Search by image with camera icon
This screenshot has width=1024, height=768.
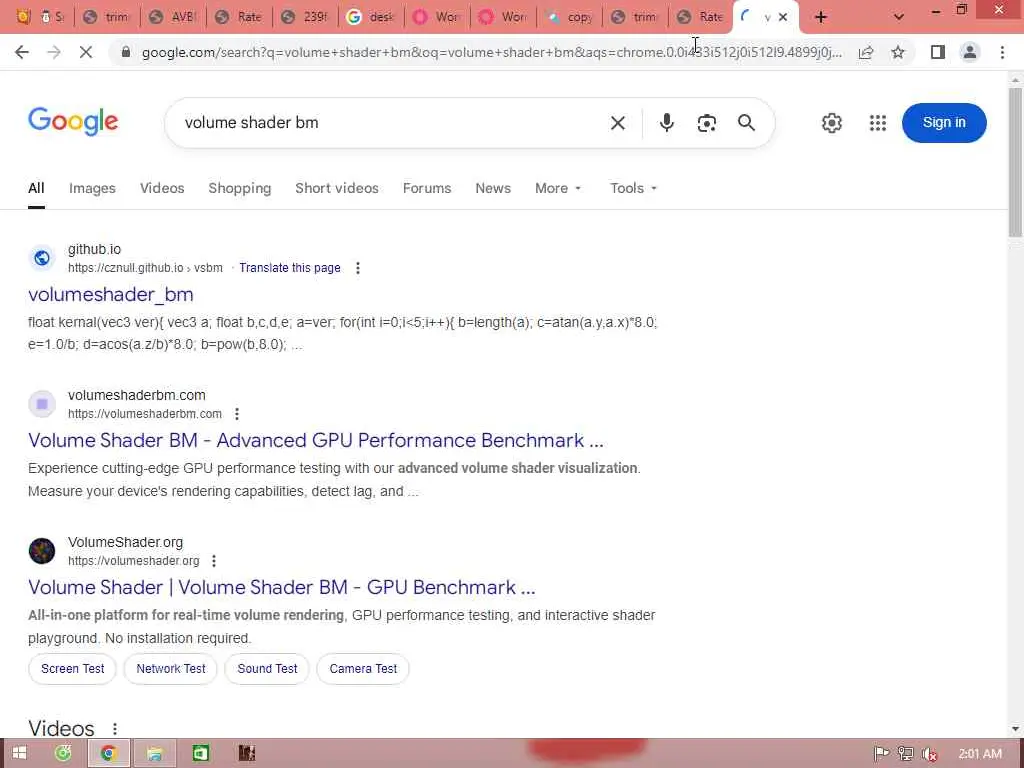coord(707,123)
